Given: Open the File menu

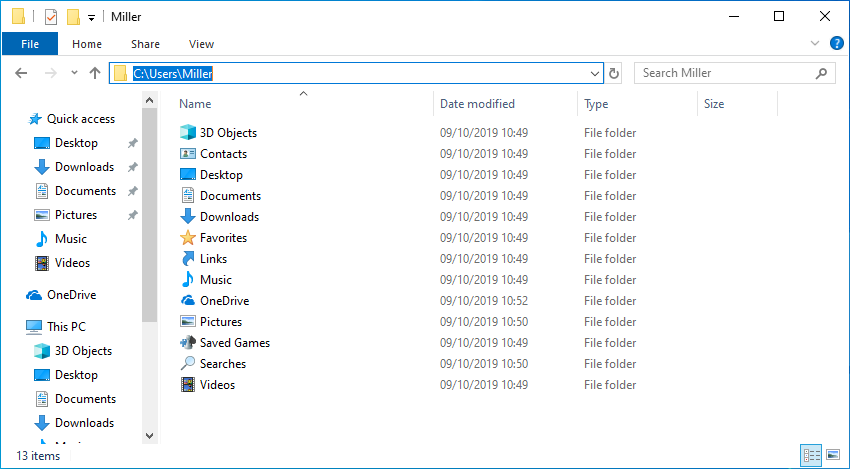Looking at the screenshot, I should [30, 44].
